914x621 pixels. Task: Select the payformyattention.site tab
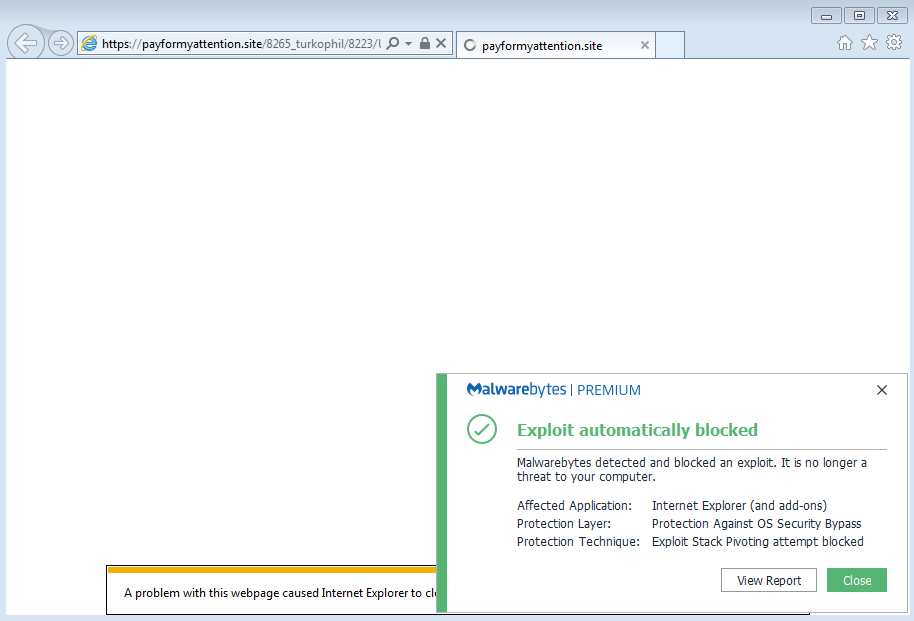(x=556, y=45)
